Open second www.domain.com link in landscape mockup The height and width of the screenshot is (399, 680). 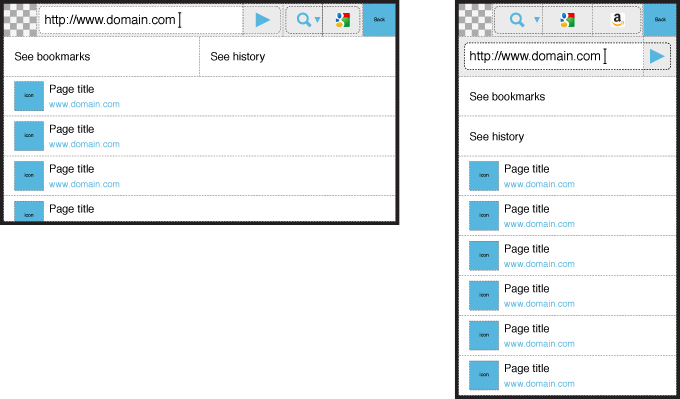84,144
